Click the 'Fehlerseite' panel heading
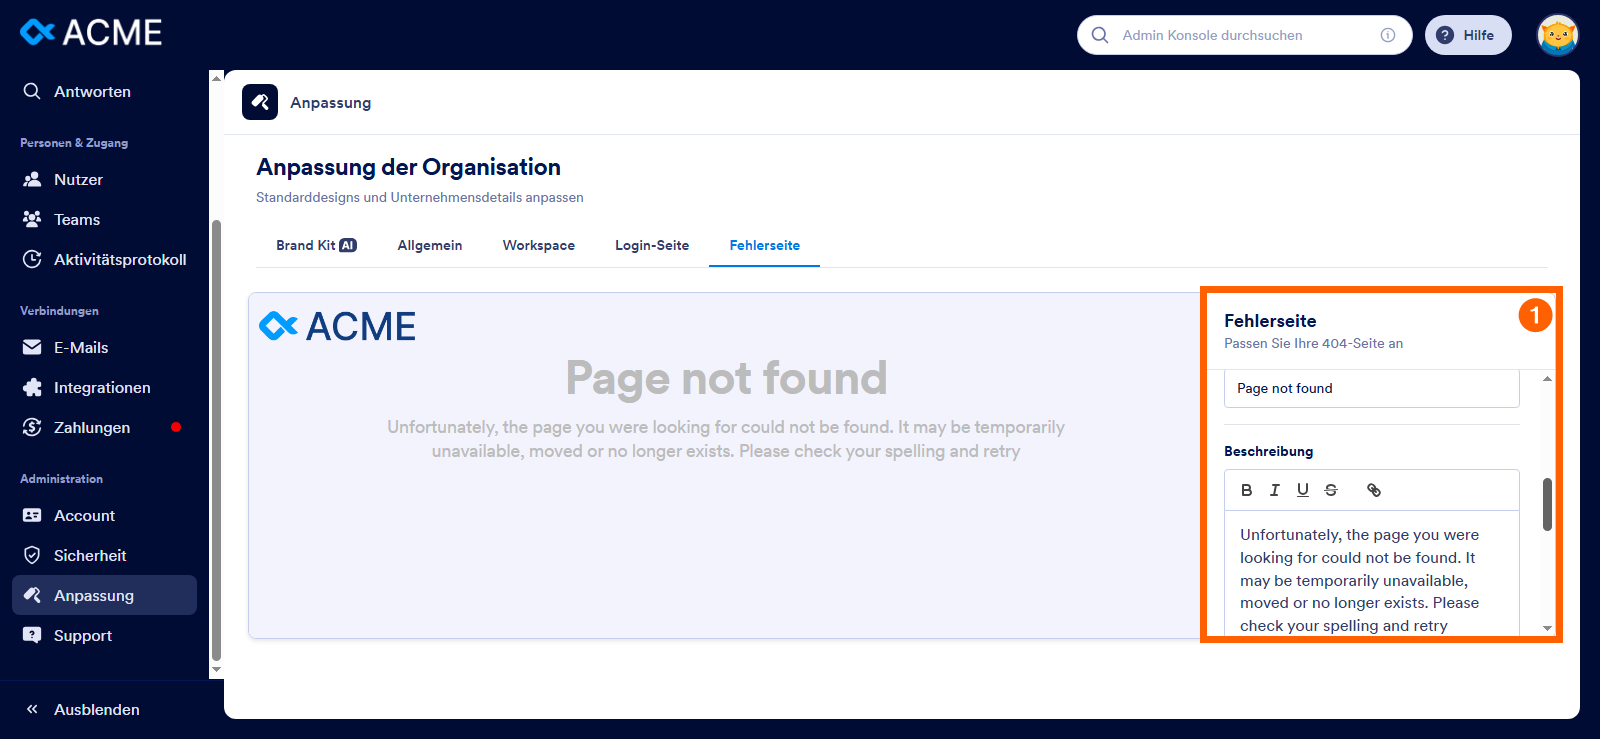 1270,321
